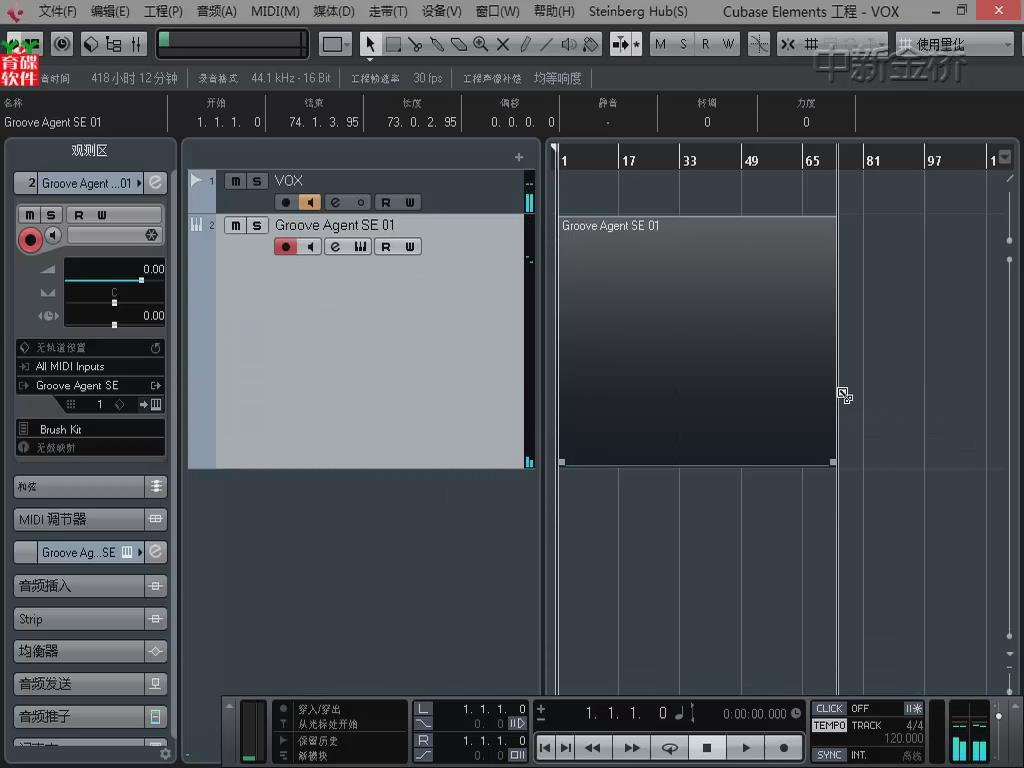Toggle record enable on VOX track
This screenshot has width=1024, height=768.
click(x=285, y=202)
